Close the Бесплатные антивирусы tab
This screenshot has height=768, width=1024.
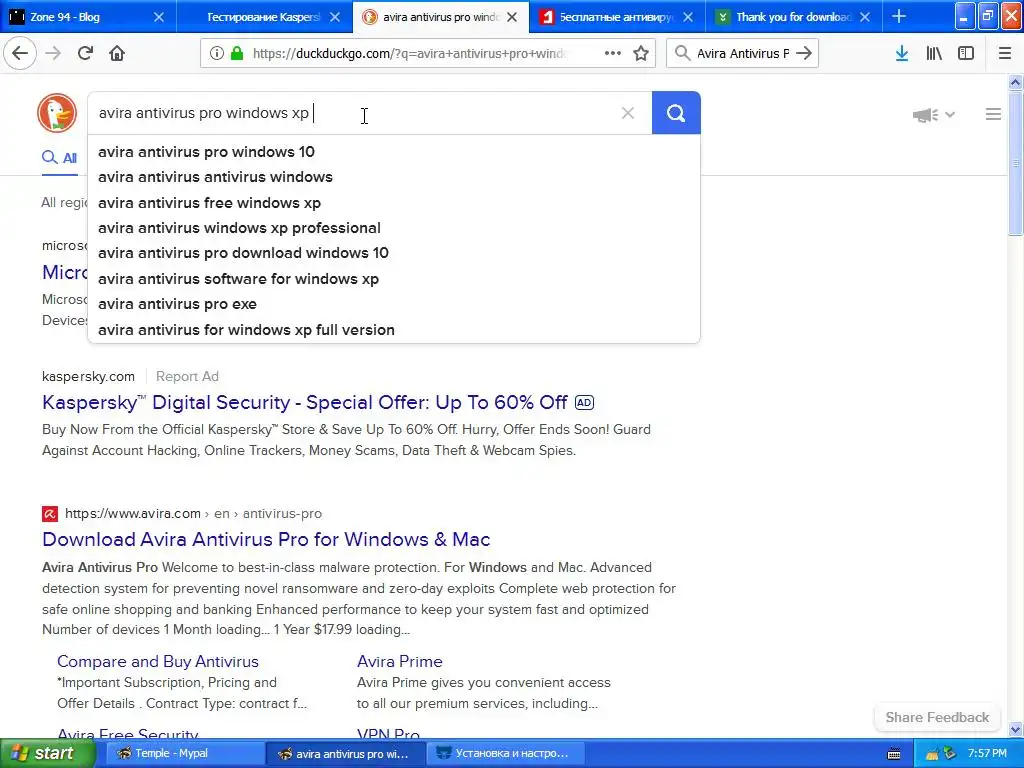click(688, 17)
